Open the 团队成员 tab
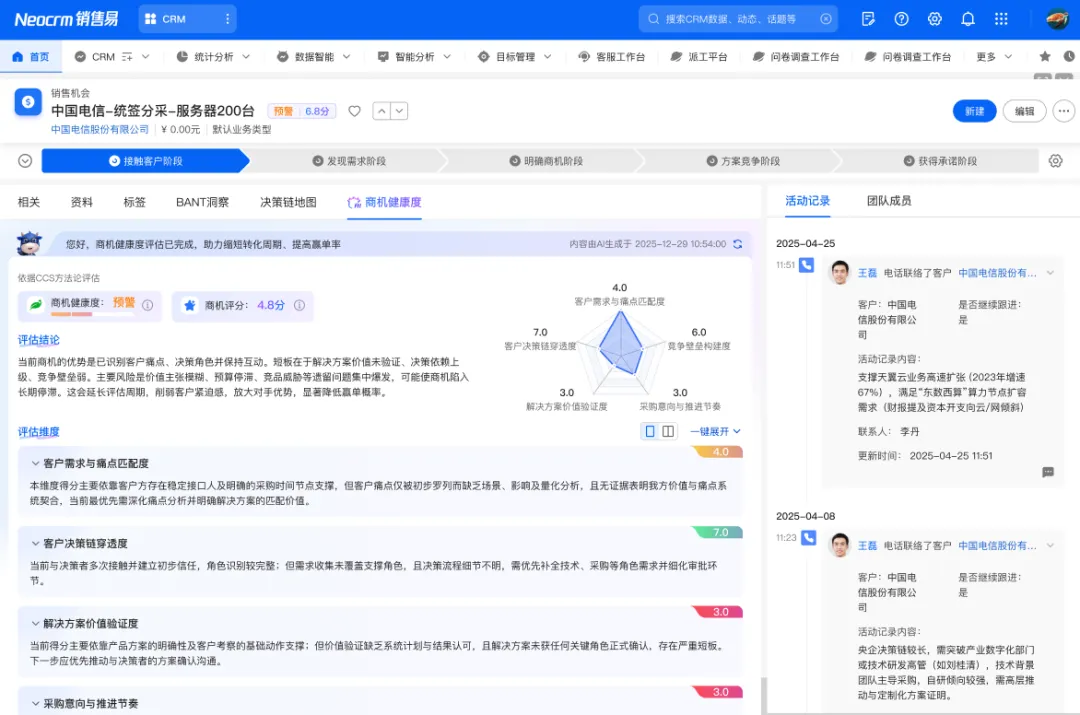Viewport: 1080px width, 715px height. point(888,201)
